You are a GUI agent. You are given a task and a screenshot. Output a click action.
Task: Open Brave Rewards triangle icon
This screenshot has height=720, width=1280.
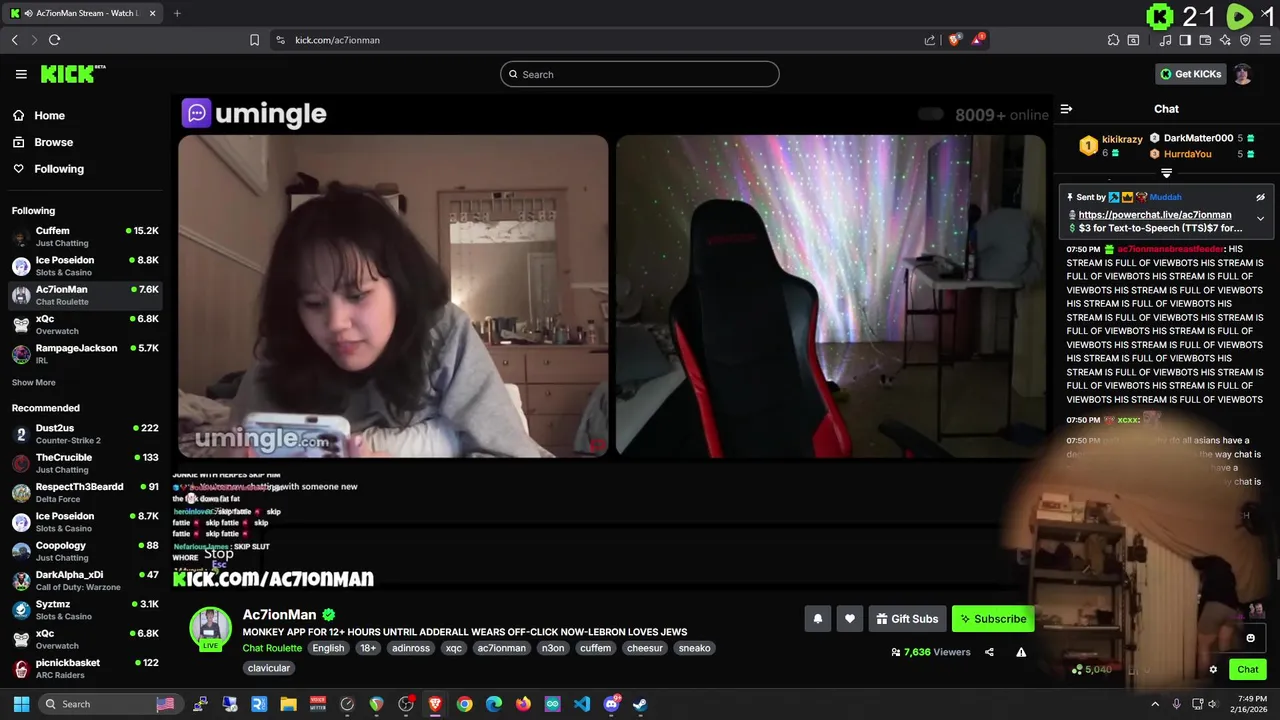(x=978, y=40)
